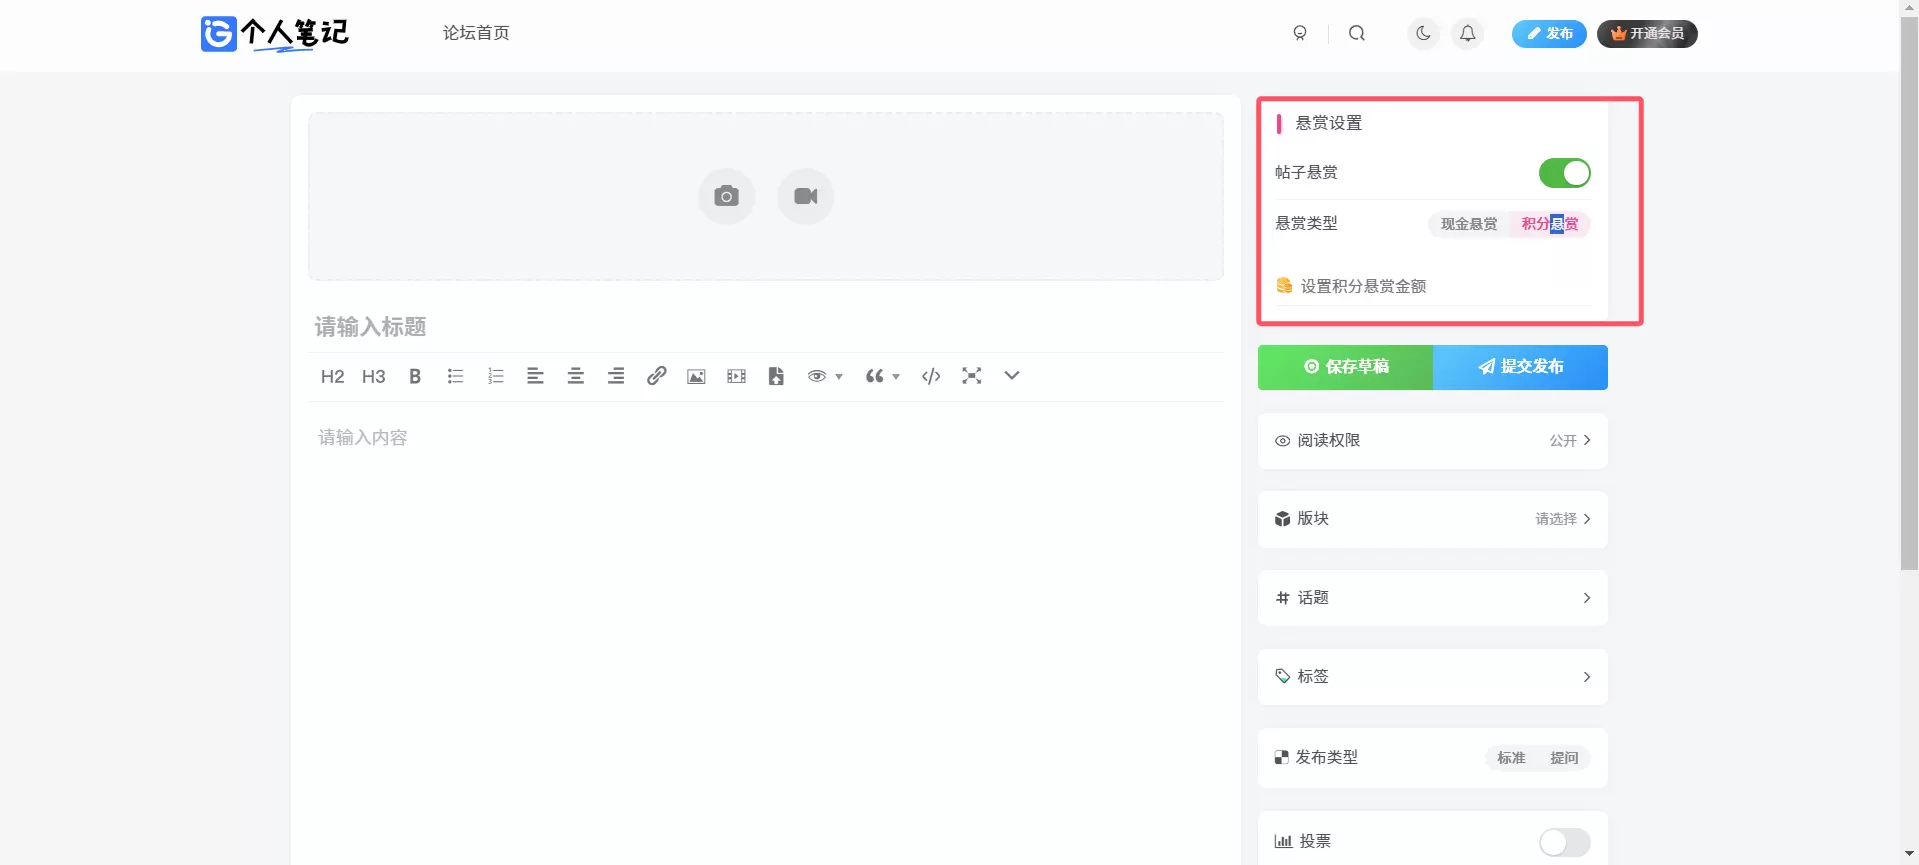This screenshot has width=1919, height=865.
Task: Choose 提问 publish type
Action: click(1564, 758)
